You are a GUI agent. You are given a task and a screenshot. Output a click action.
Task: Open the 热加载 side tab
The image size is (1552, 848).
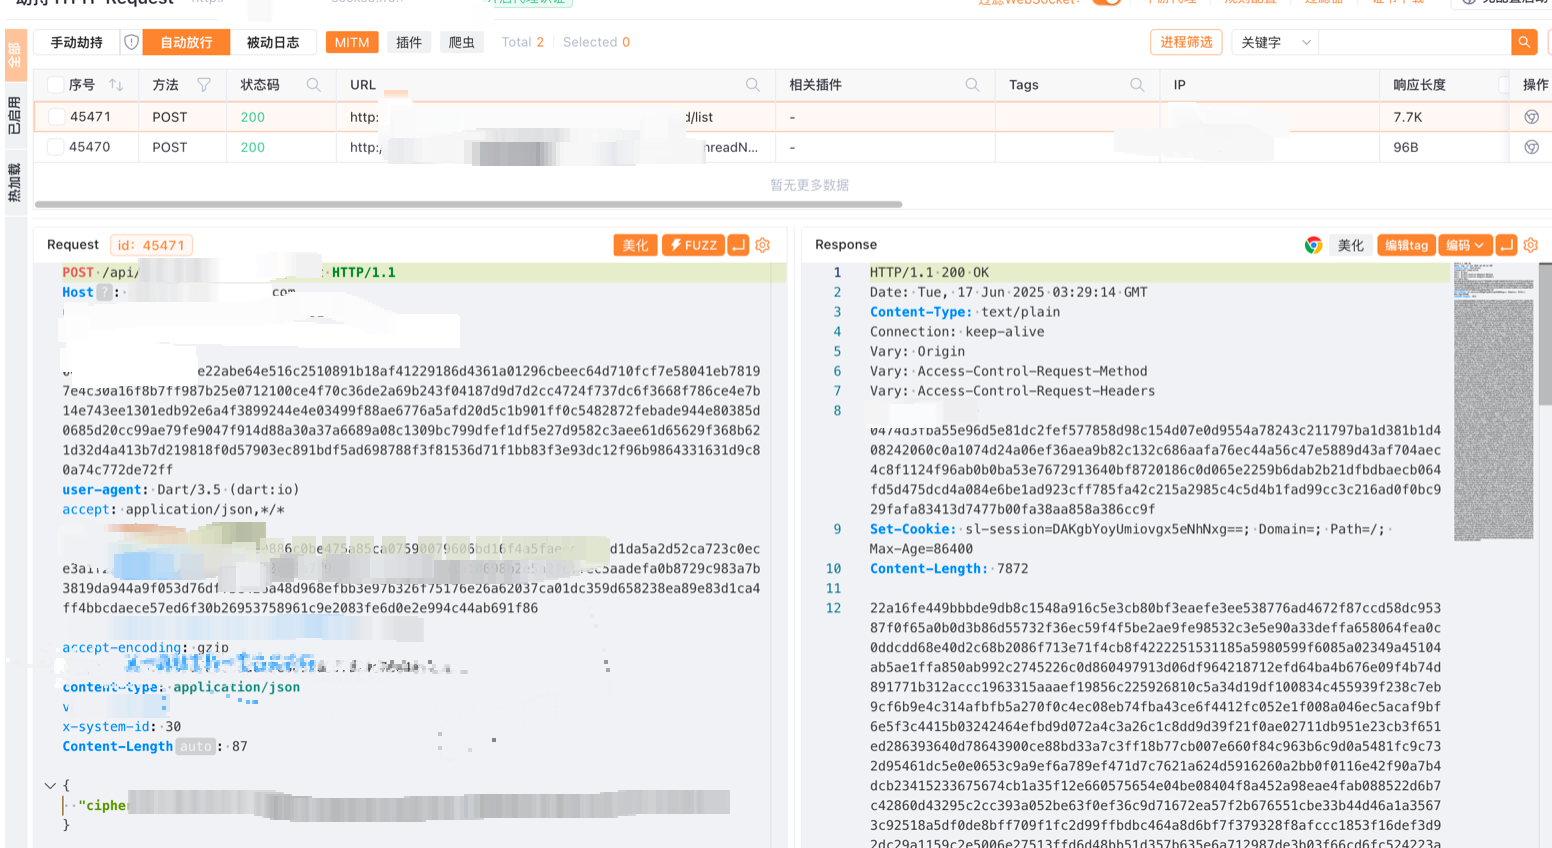click(x=15, y=182)
